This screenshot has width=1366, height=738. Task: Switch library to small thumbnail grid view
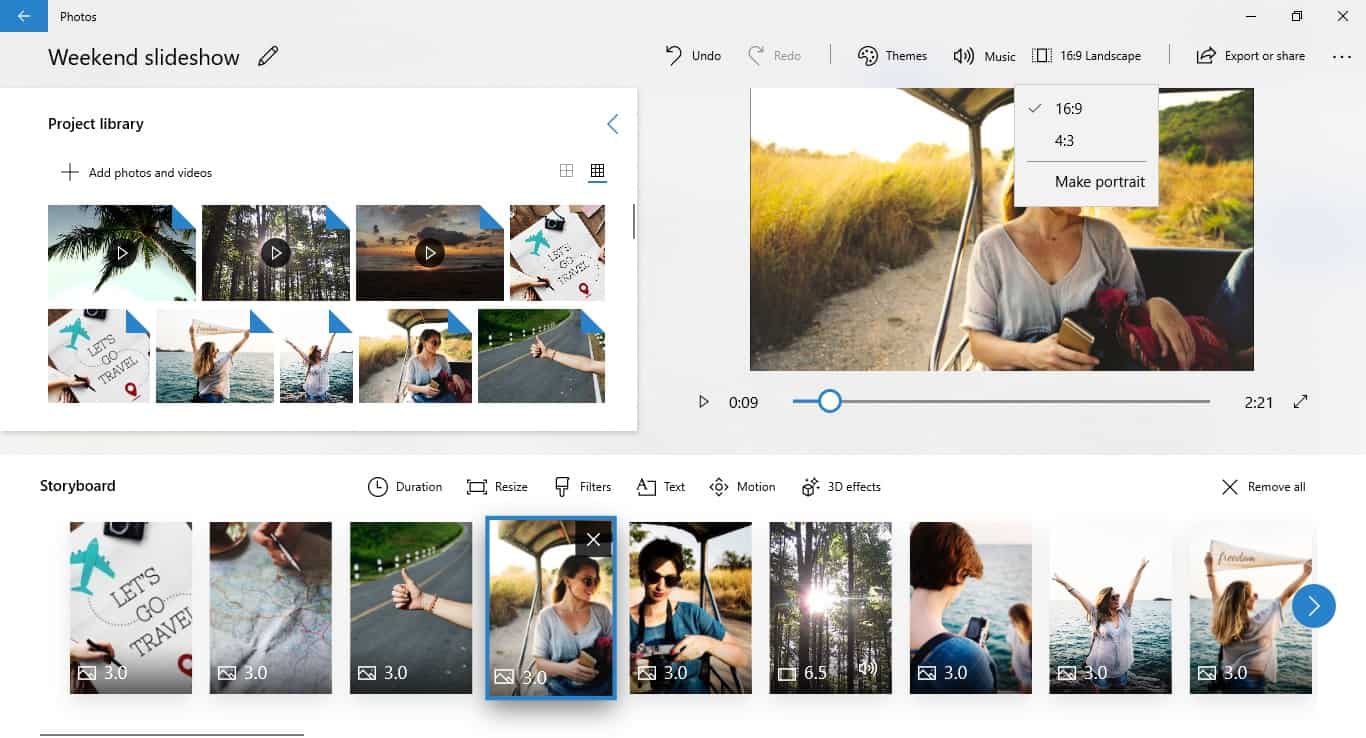pos(597,171)
